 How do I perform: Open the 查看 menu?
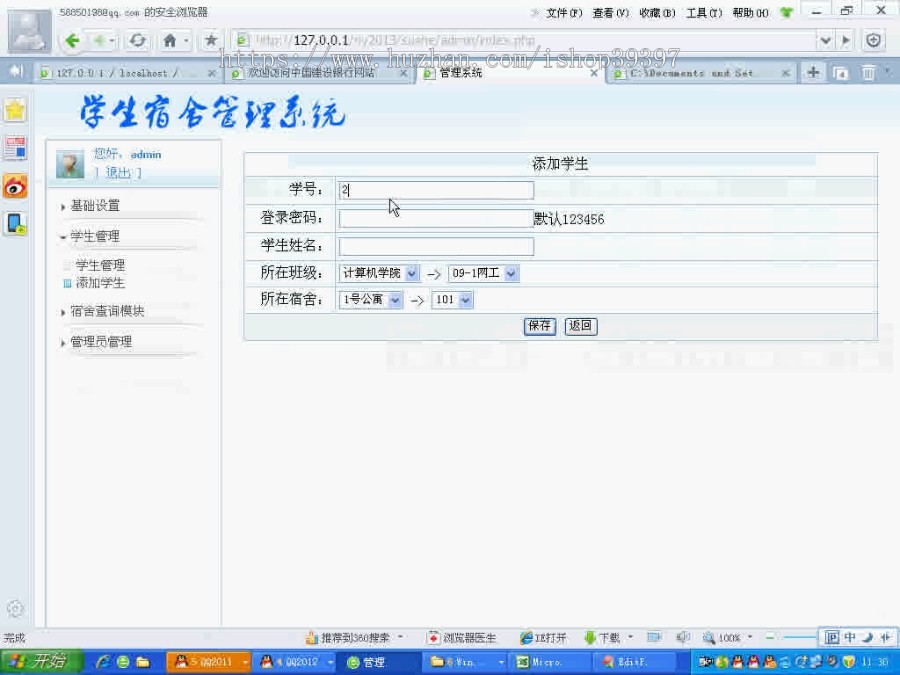[x=611, y=13]
